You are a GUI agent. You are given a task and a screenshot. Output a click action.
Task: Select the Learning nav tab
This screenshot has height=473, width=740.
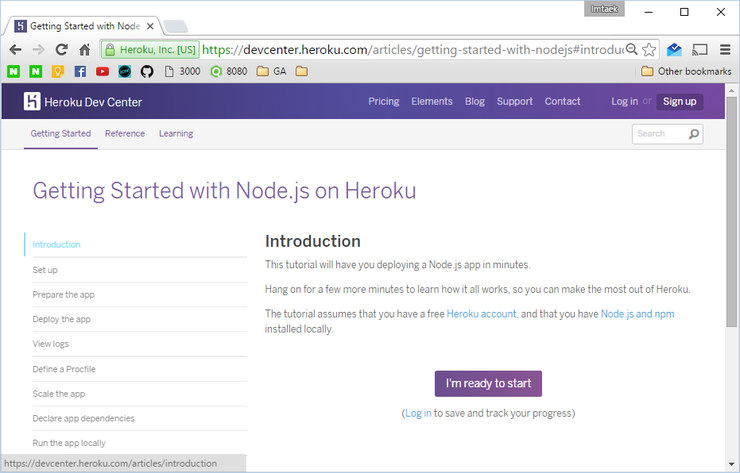click(176, 134)
